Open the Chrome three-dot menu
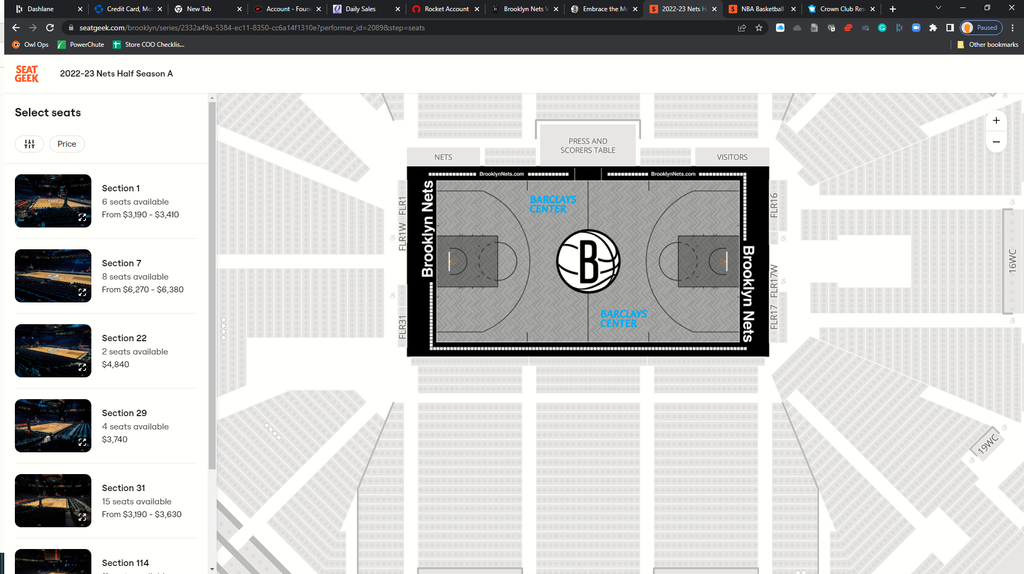The width and height of the screenshot is (1024, 574). 1011,28
